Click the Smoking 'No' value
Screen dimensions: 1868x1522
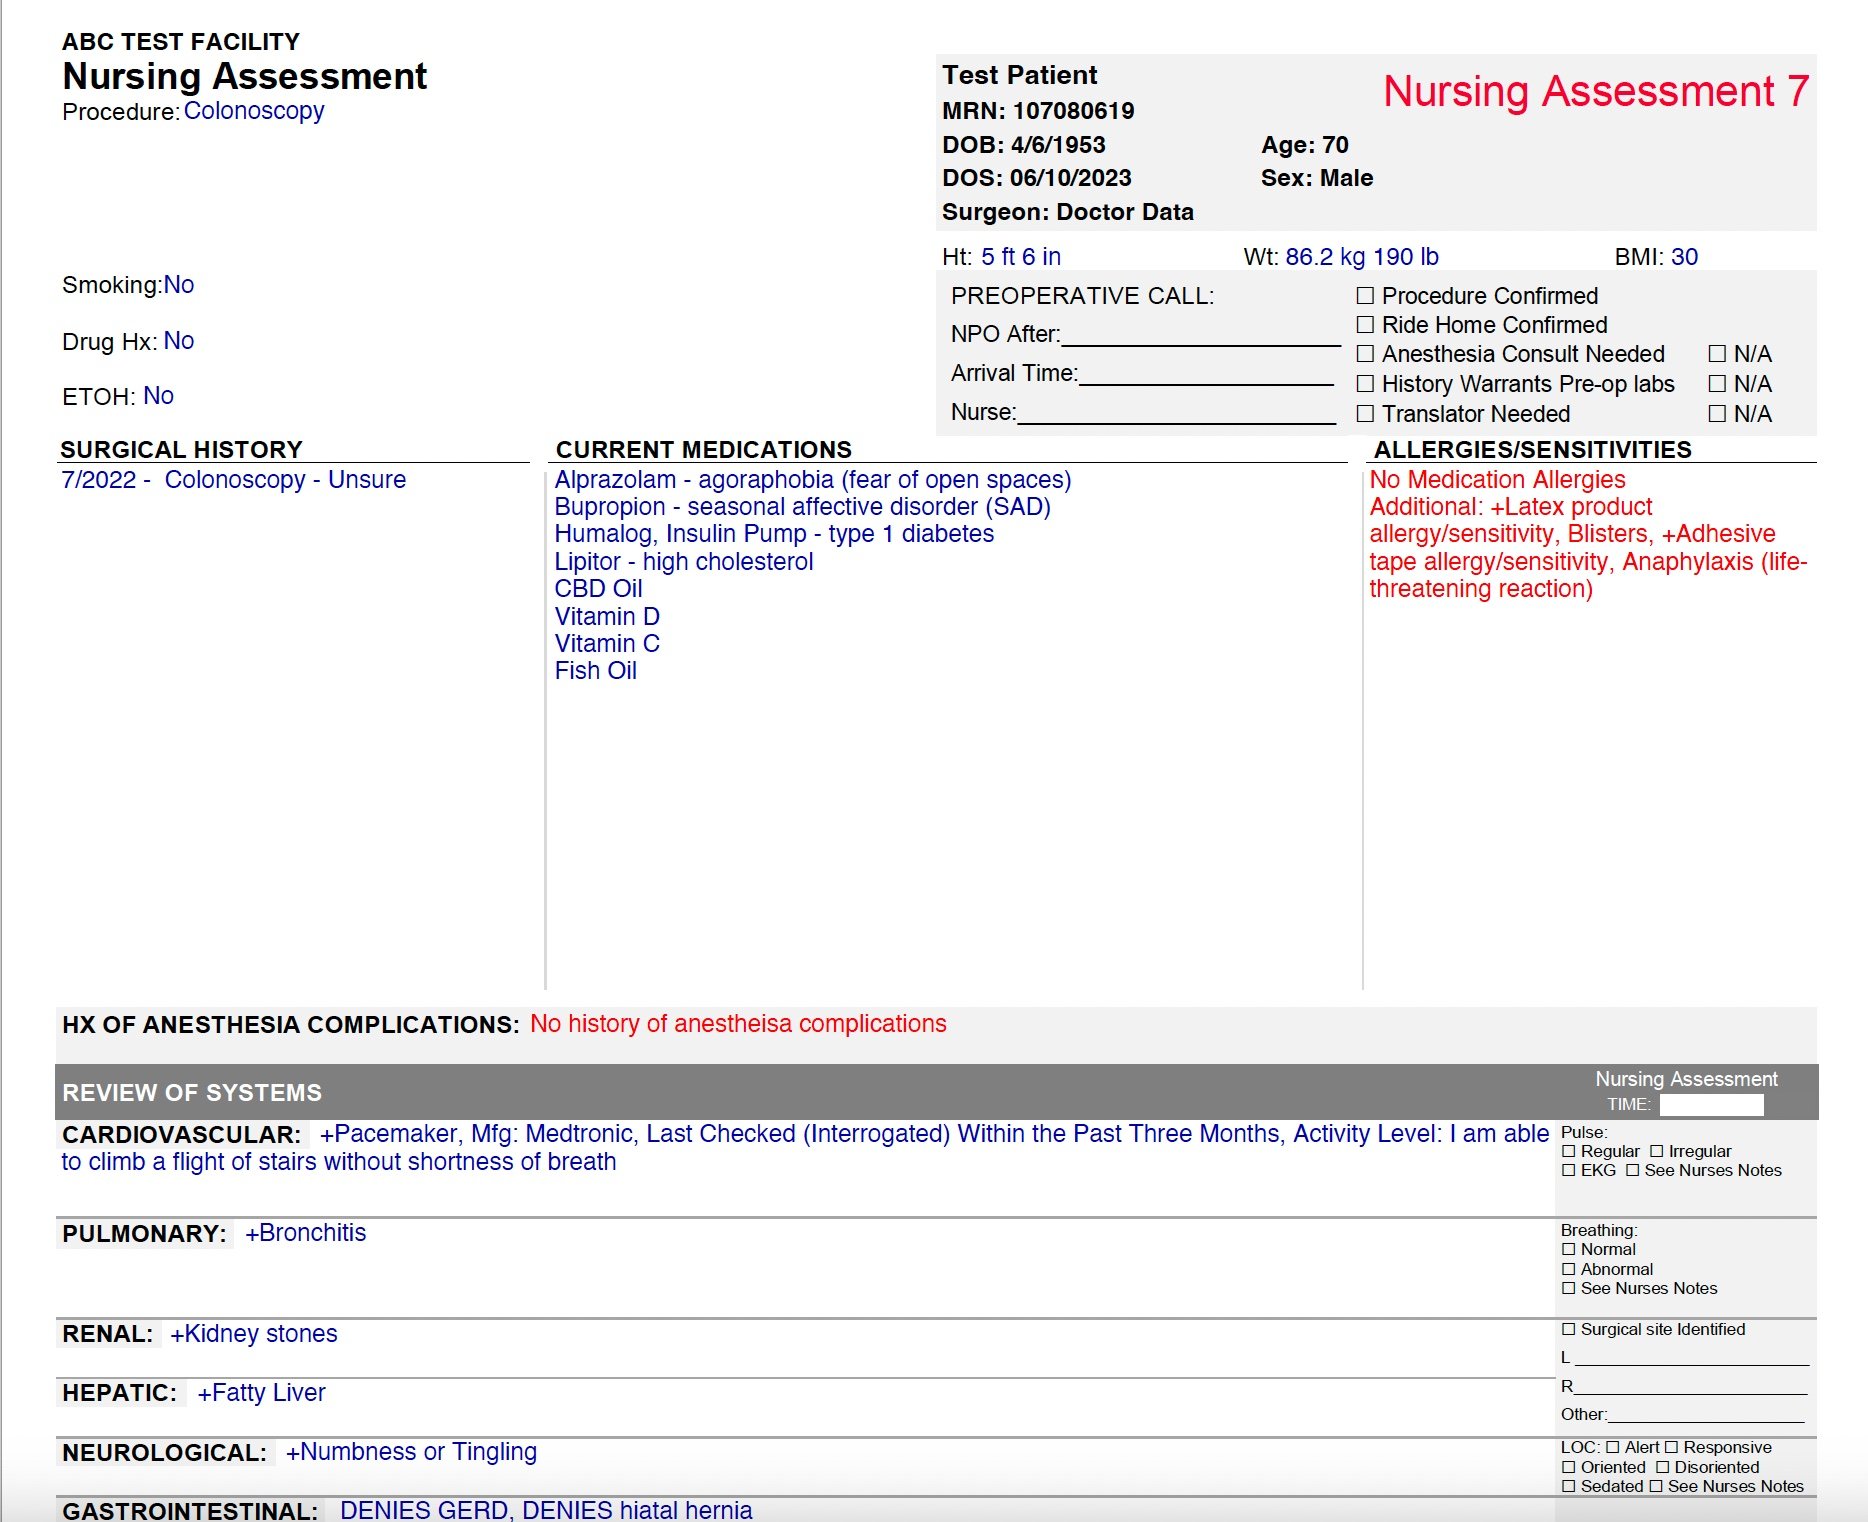pos(179,285)
